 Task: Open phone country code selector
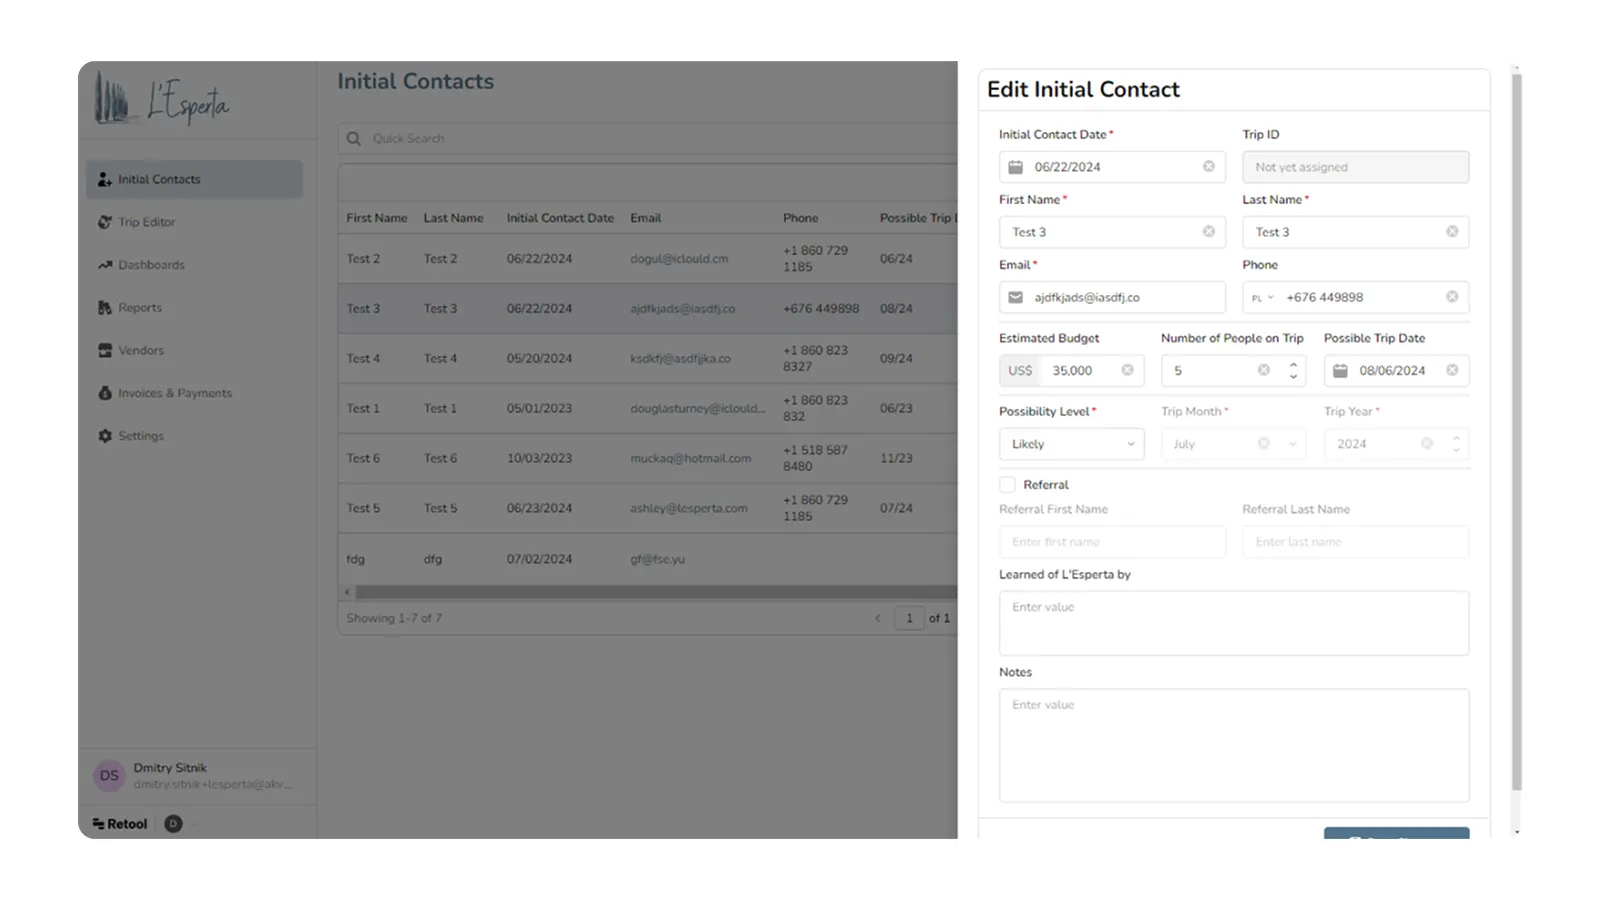click(x=1262, y=298)
